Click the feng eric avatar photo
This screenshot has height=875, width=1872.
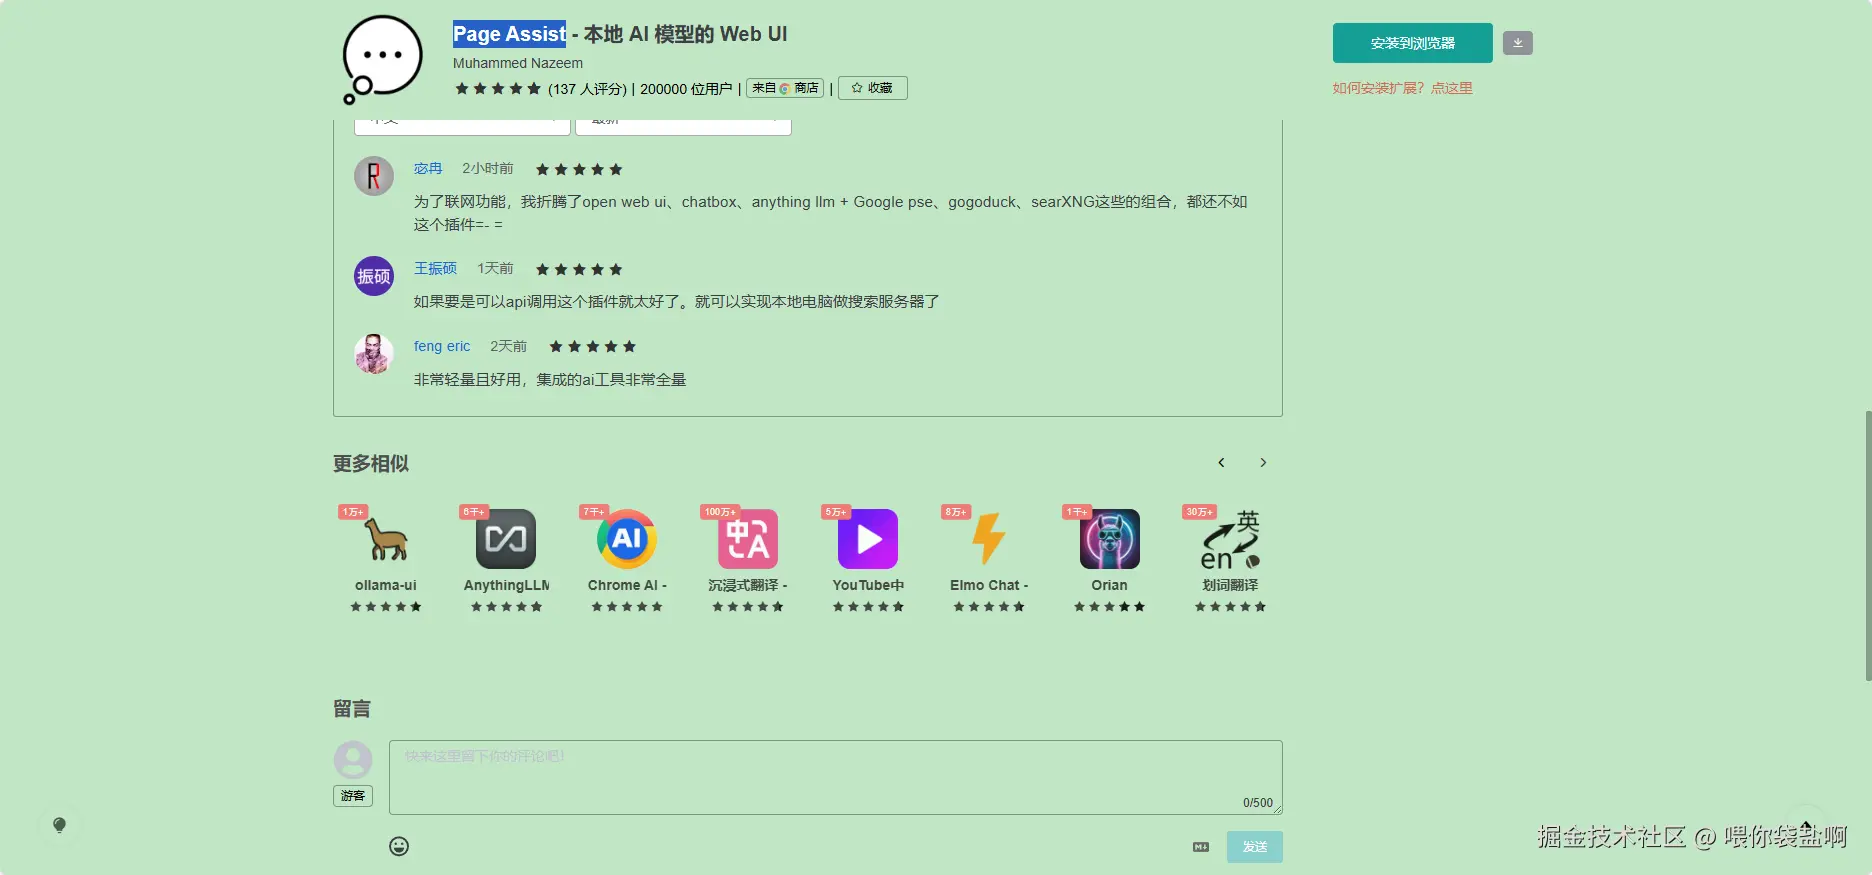pos(374,354)
